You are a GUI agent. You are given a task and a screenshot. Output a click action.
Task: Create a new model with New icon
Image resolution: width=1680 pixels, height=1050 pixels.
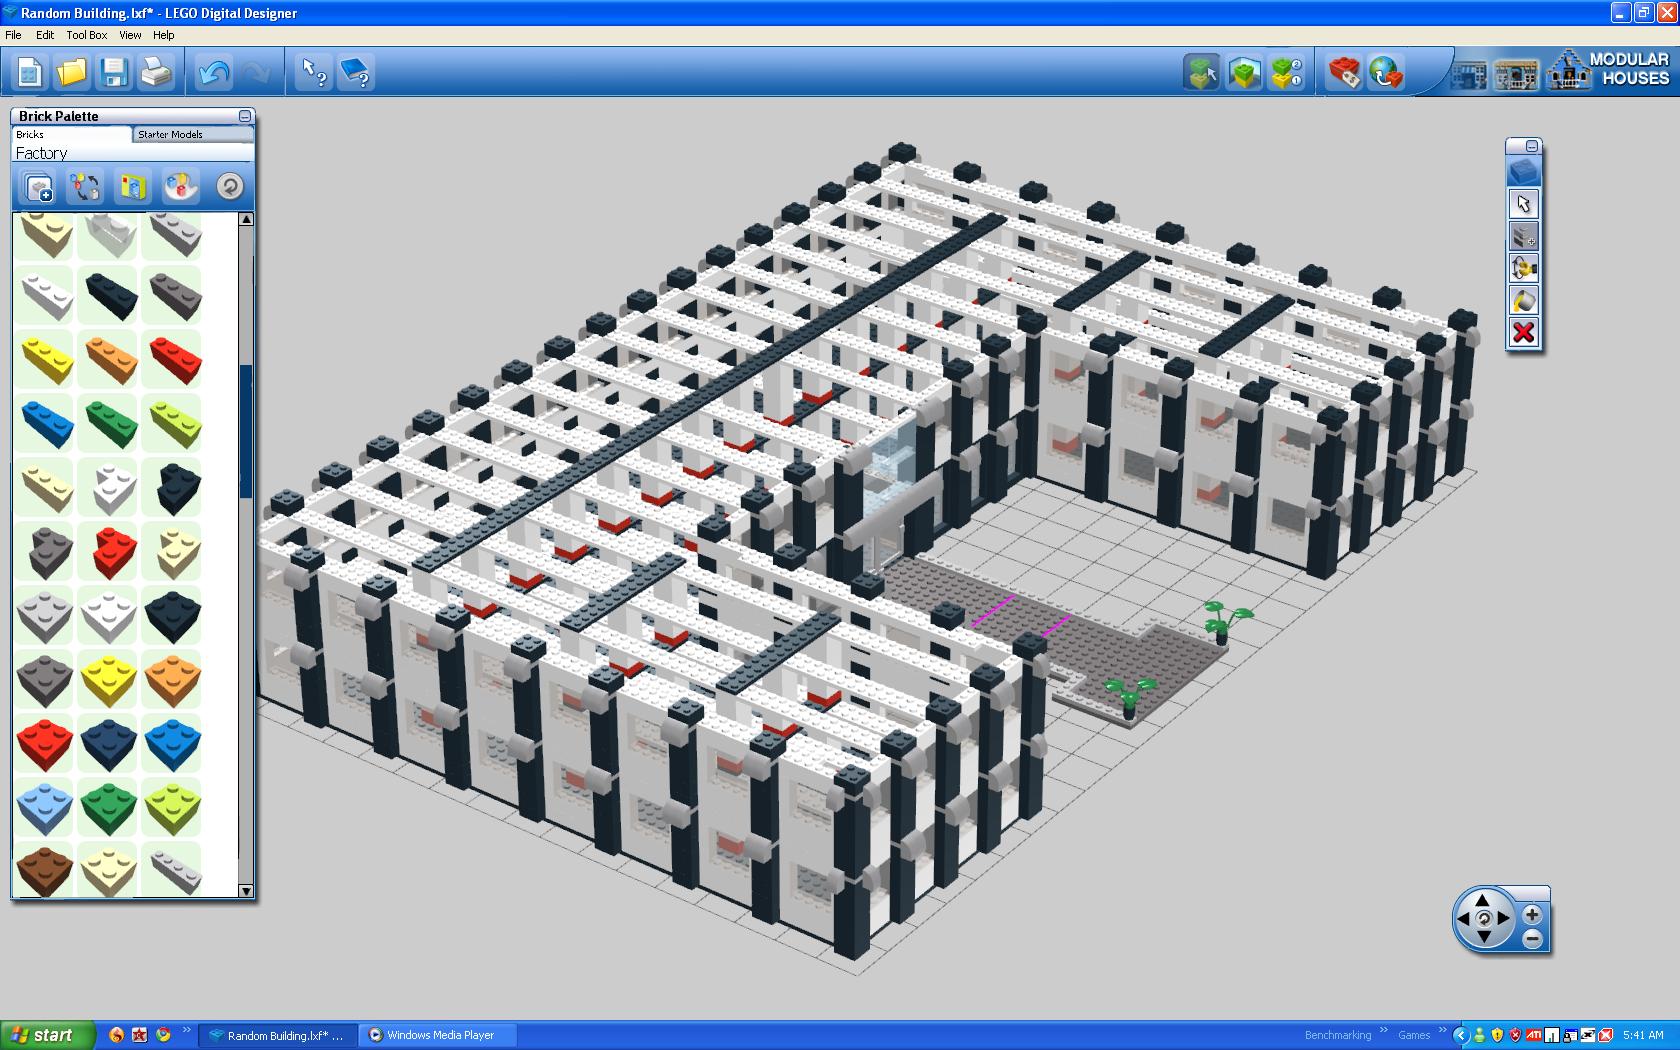click(30, 72)
